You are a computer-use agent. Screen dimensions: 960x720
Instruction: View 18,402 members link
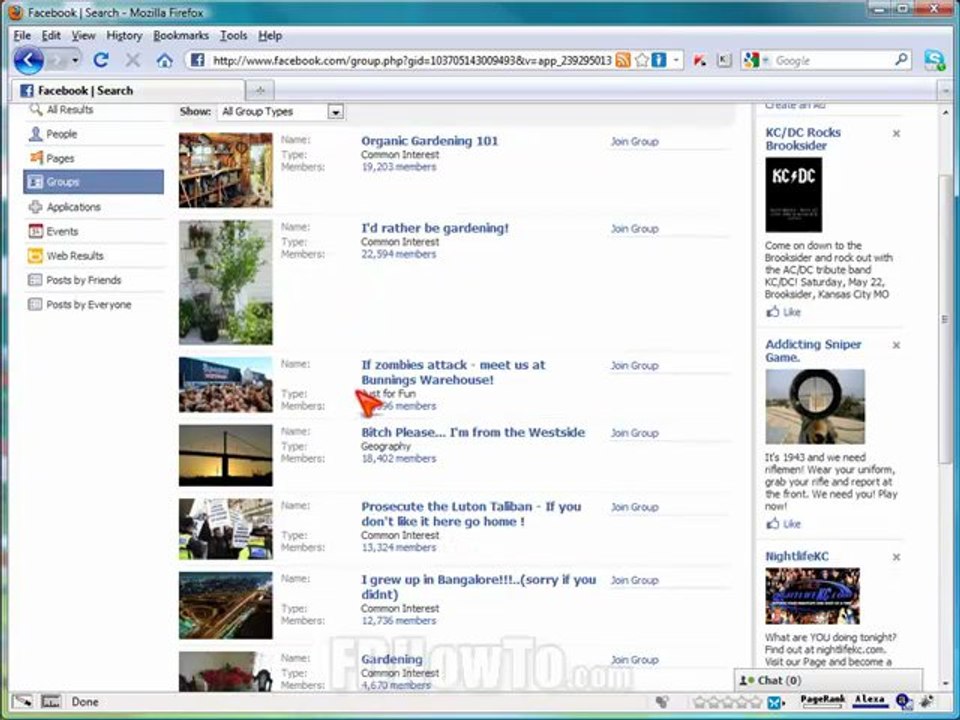click(x=399, y=459)
